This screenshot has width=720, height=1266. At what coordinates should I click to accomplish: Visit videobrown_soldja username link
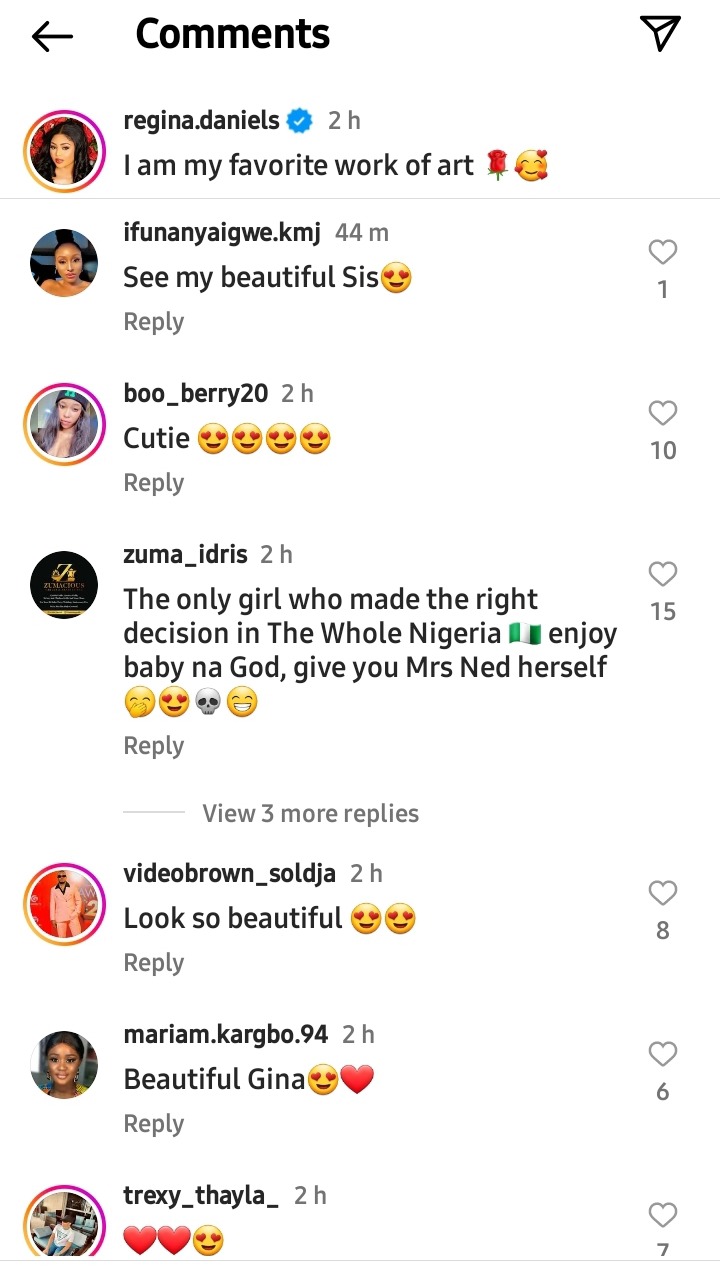click(229, 873)
